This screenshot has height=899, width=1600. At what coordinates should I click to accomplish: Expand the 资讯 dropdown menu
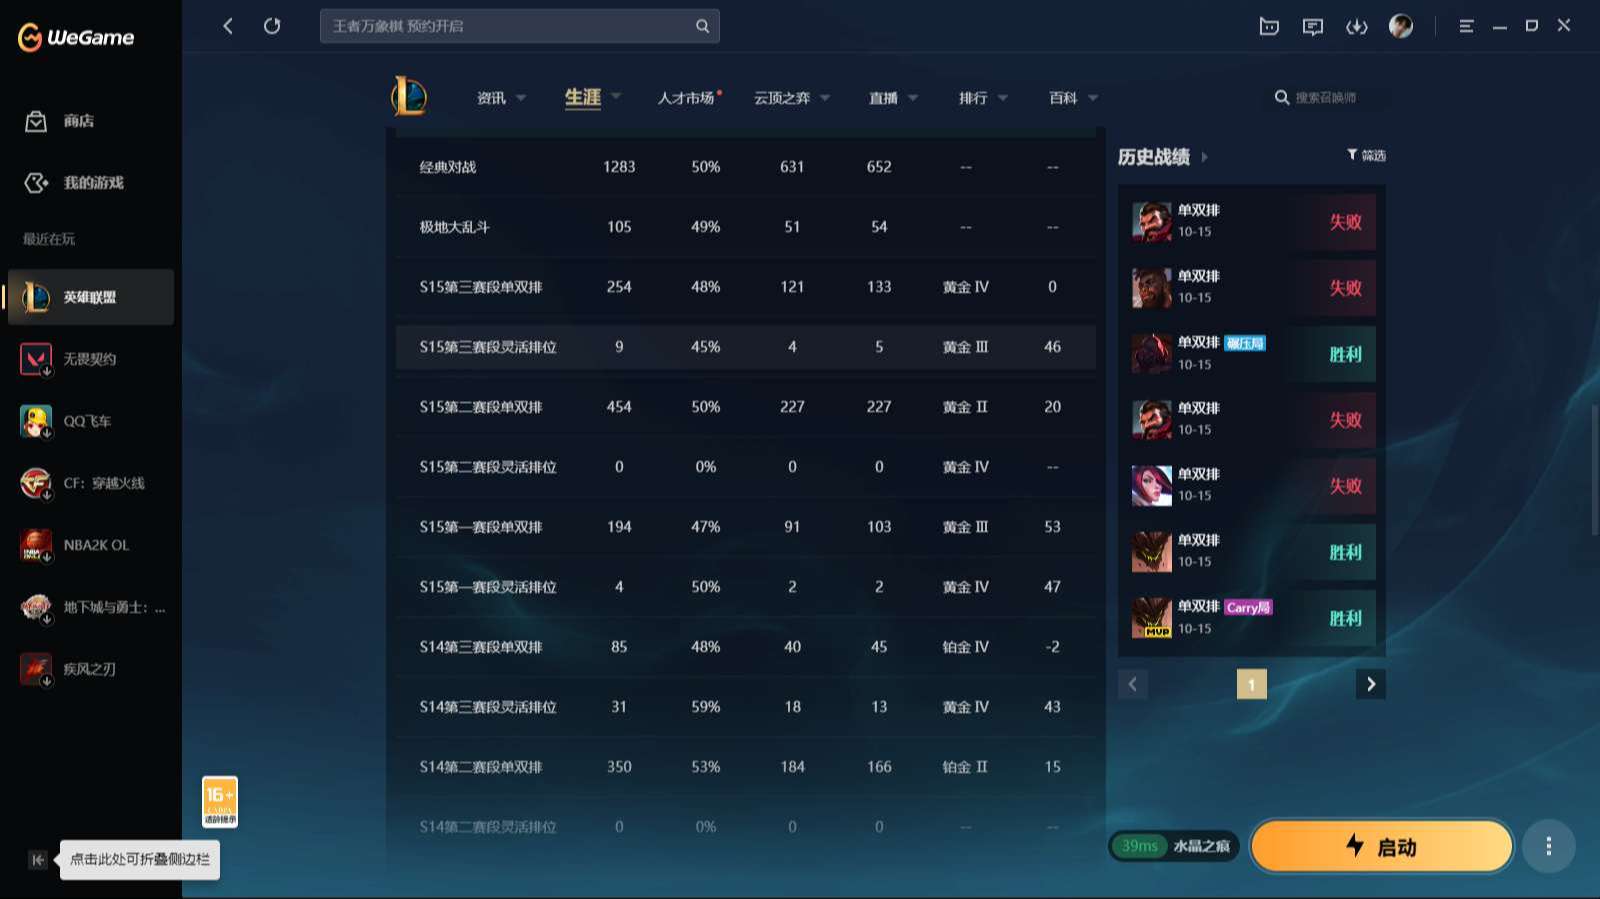coord(501,98)
